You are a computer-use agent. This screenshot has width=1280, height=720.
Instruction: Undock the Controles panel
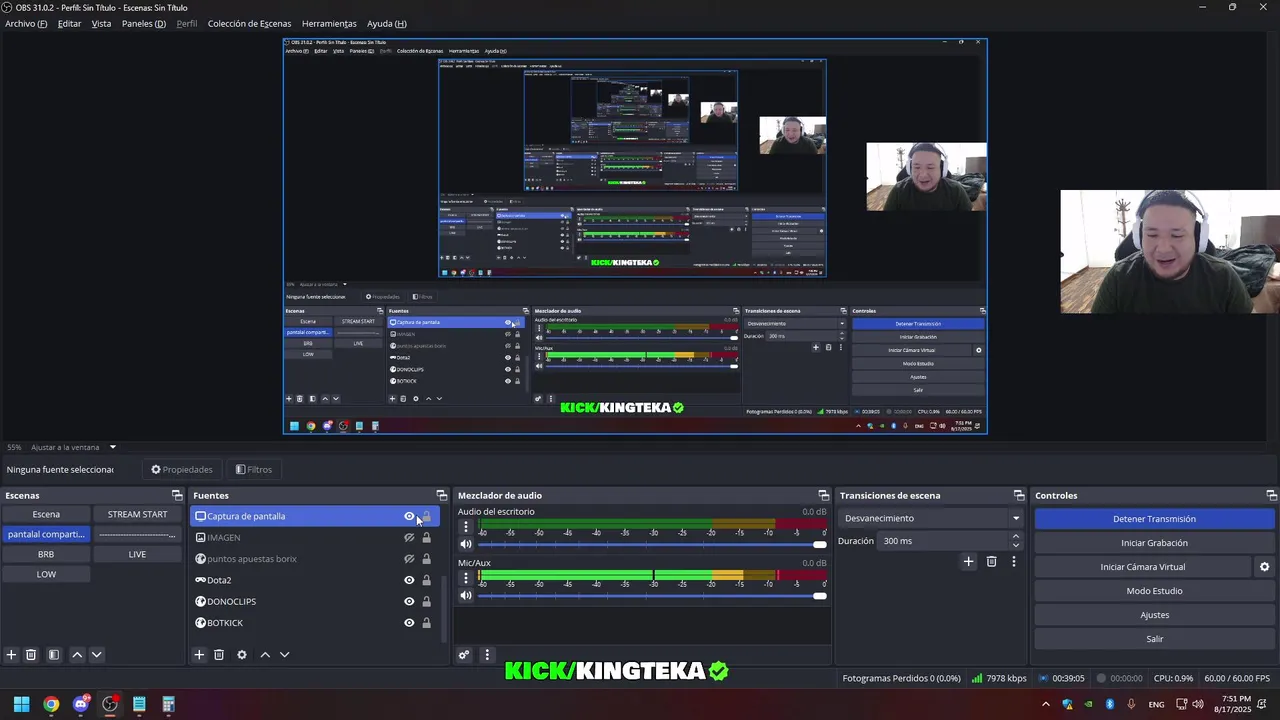tap(1272, 495)
